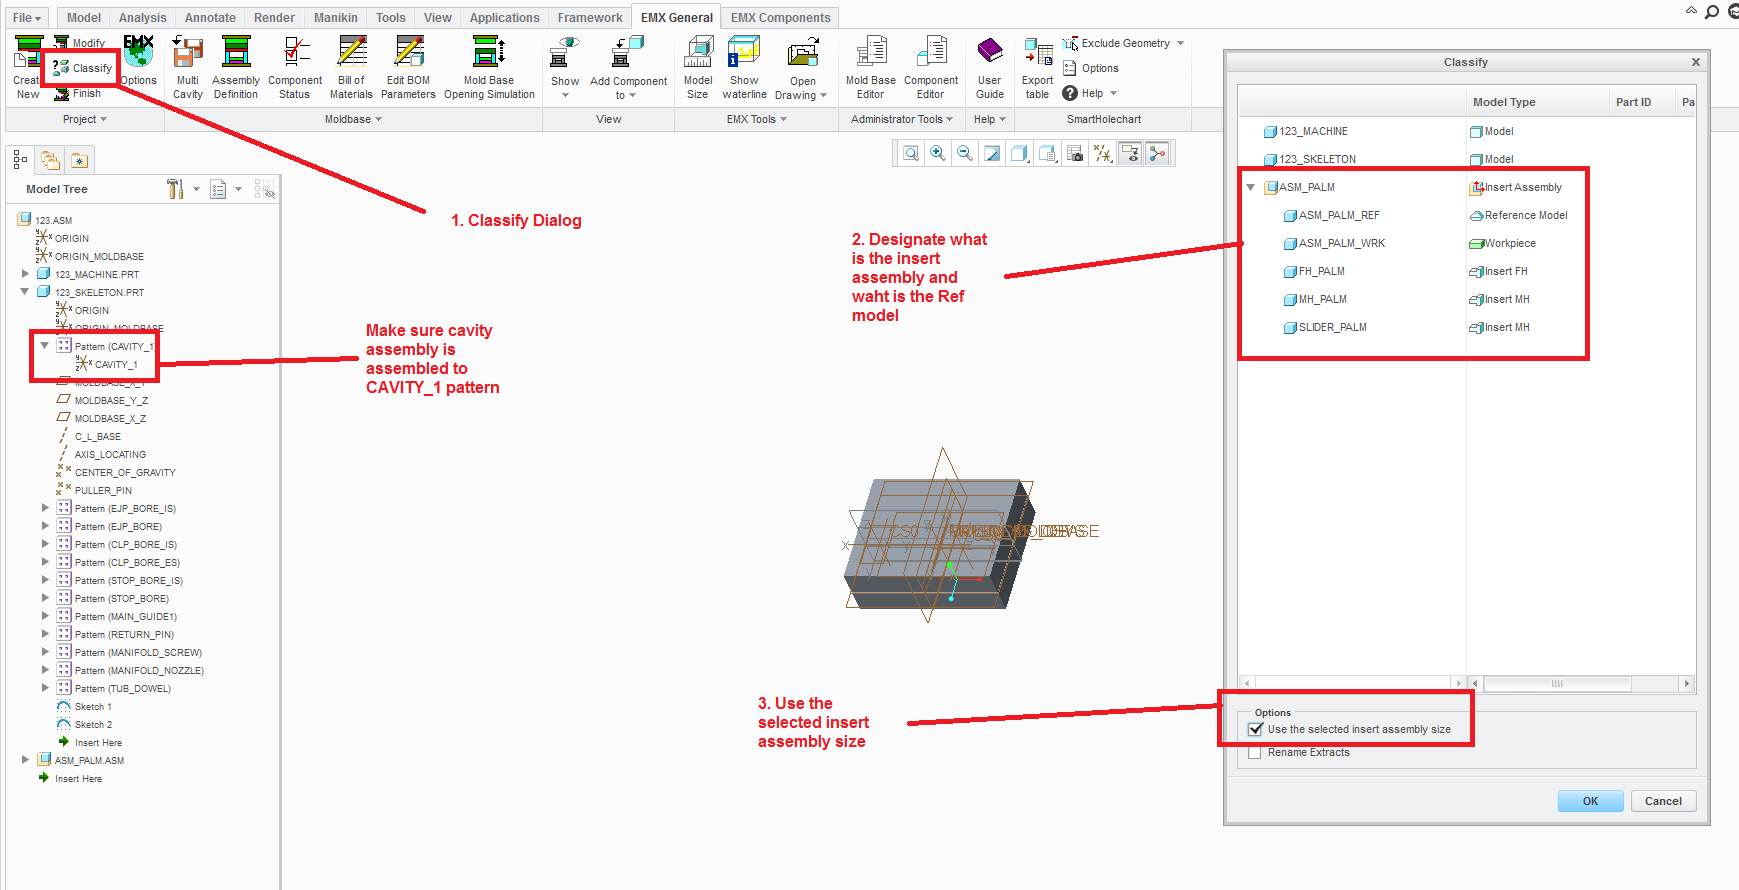1739x890 pixels.
Task: Collapse the Pattern (CAVITY_1) node
Action: (44, 346)
